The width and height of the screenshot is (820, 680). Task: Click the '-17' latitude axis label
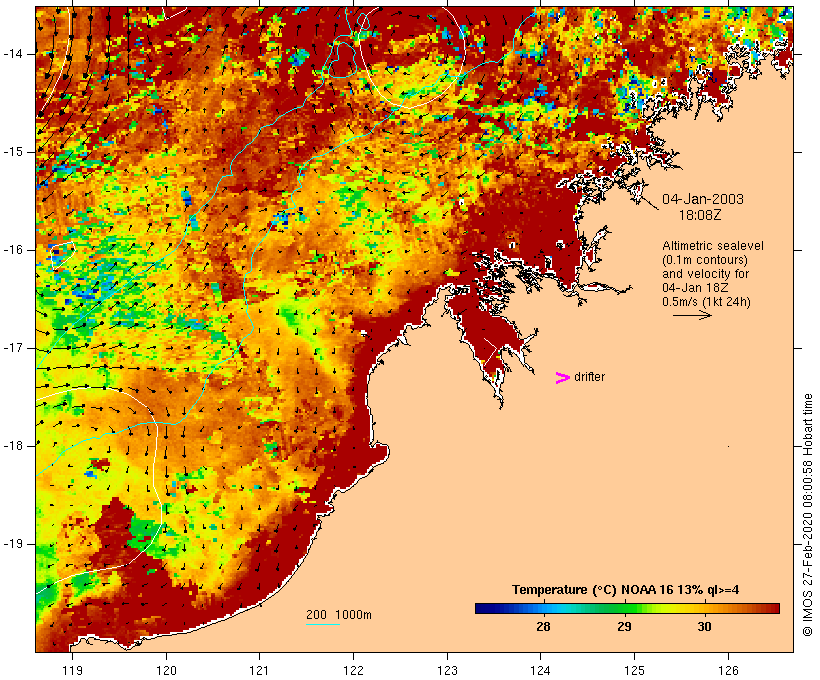(x=12, y=348)
